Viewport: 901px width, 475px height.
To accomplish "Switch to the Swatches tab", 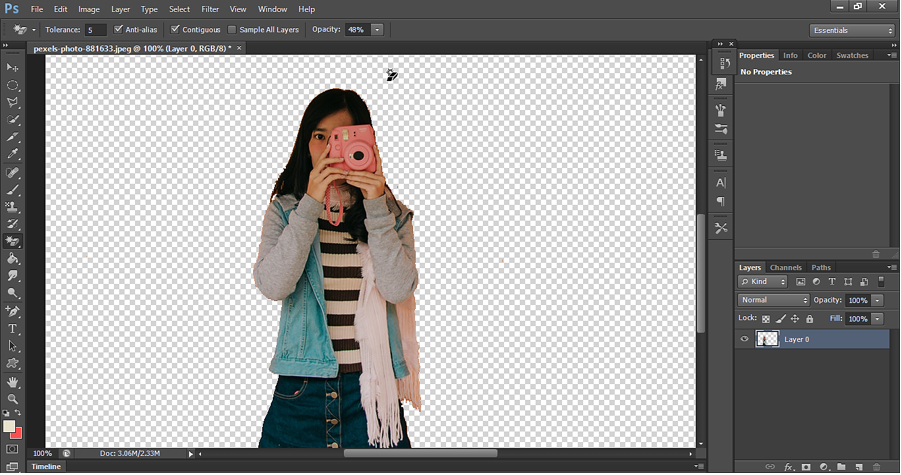I will (852, 56).
